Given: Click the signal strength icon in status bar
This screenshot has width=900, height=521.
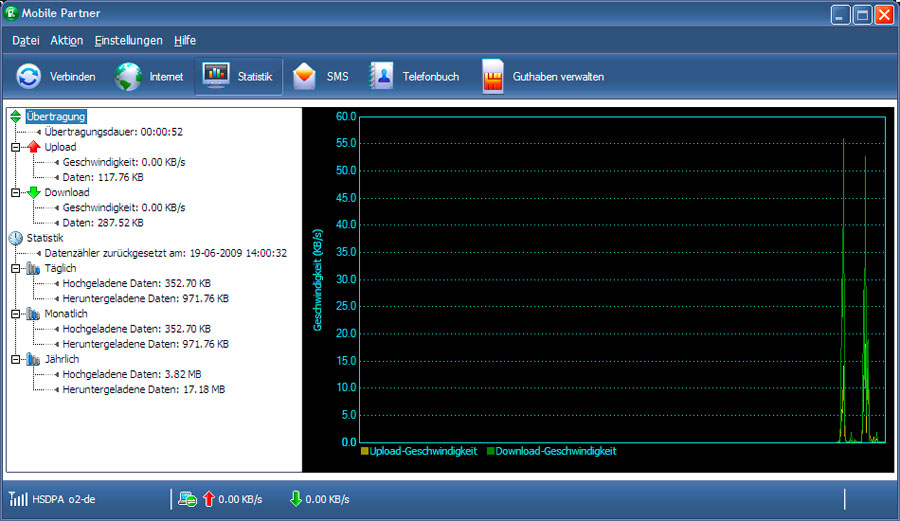Looking at the screenshot, I should [18, 498].
